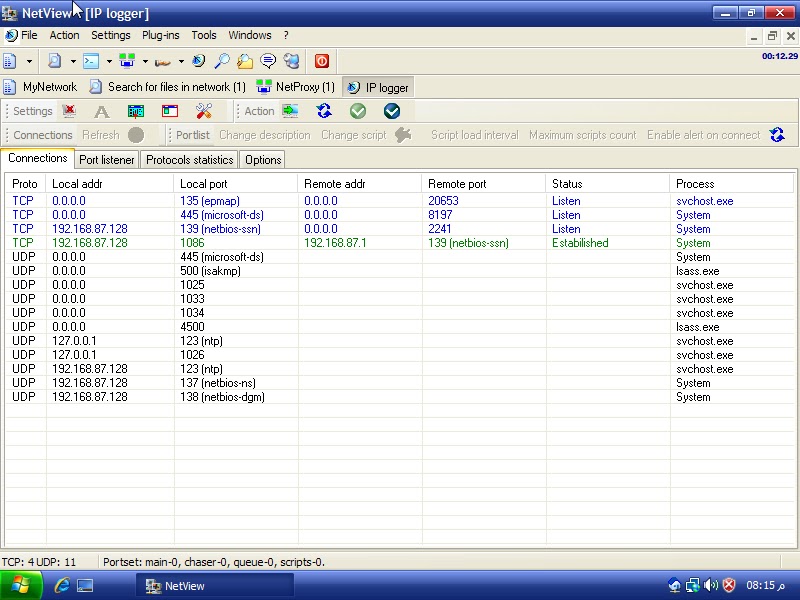Open the Plug-ins menu
The image size is (800, 600).
click(x=161, y=35)
